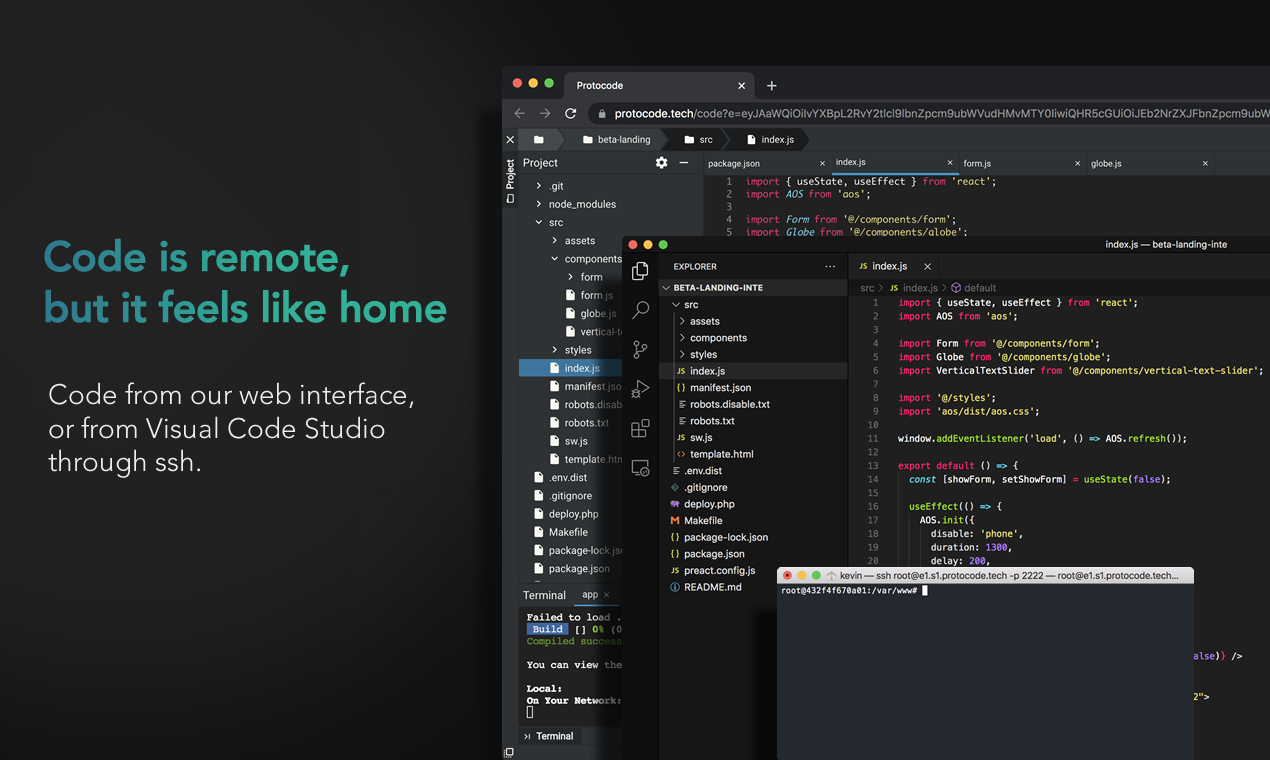Open the Explorer more actions ellipsis
Viewport: 1270px width, 760px height.
pos(829,267)
